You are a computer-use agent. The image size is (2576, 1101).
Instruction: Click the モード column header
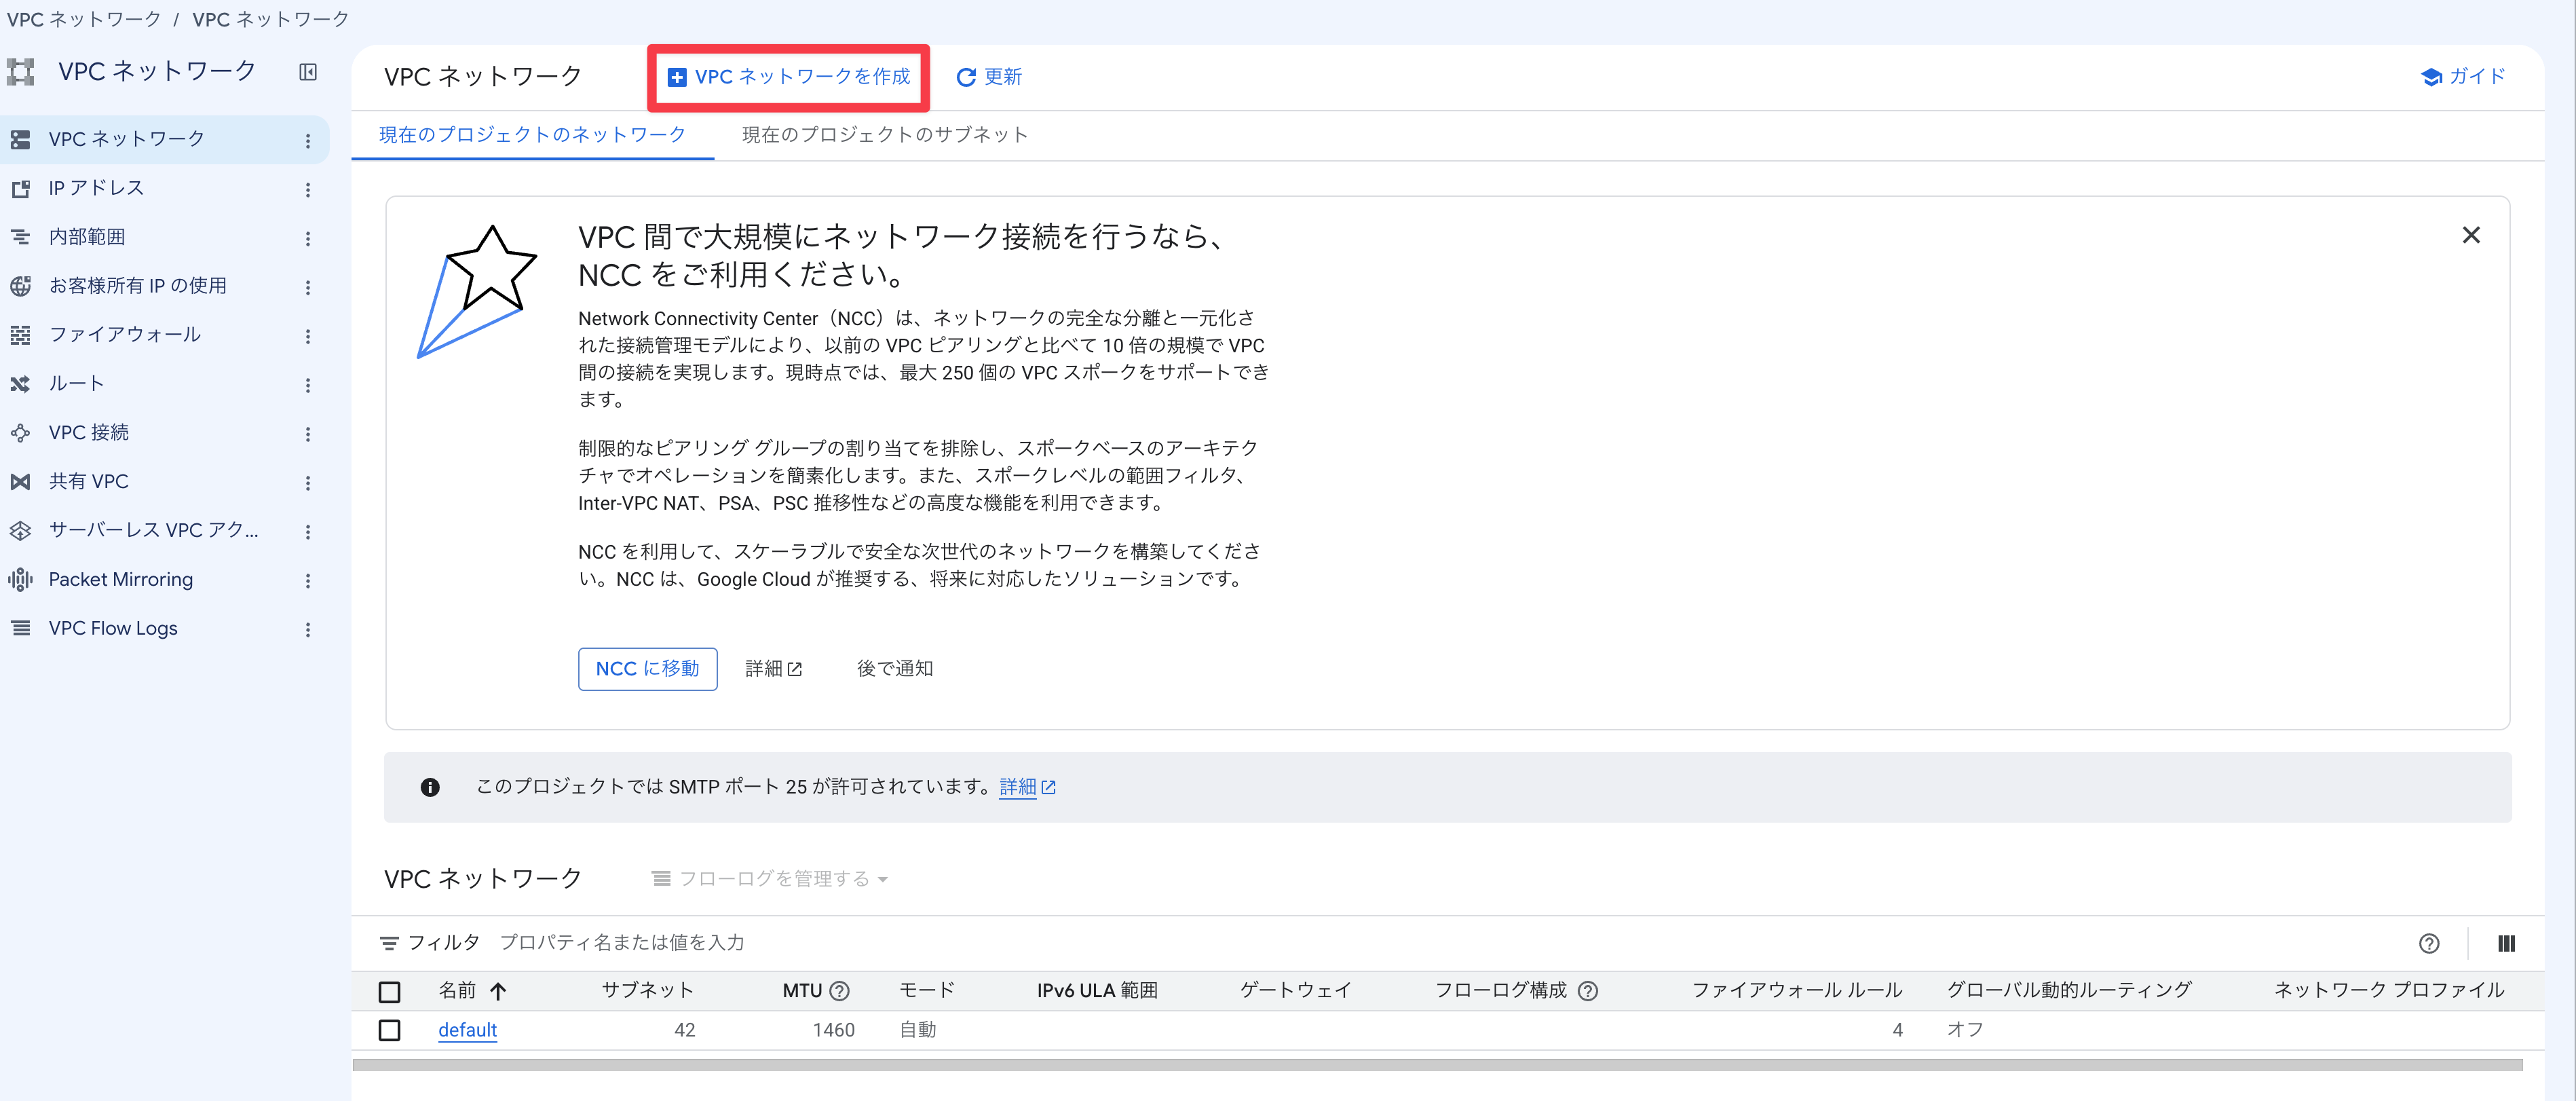point(927,991)
